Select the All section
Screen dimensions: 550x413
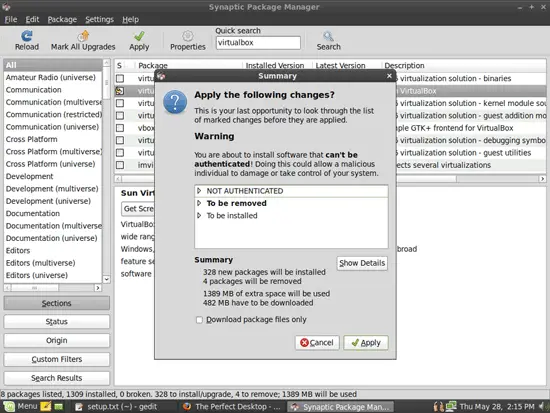tap(53, 65)
